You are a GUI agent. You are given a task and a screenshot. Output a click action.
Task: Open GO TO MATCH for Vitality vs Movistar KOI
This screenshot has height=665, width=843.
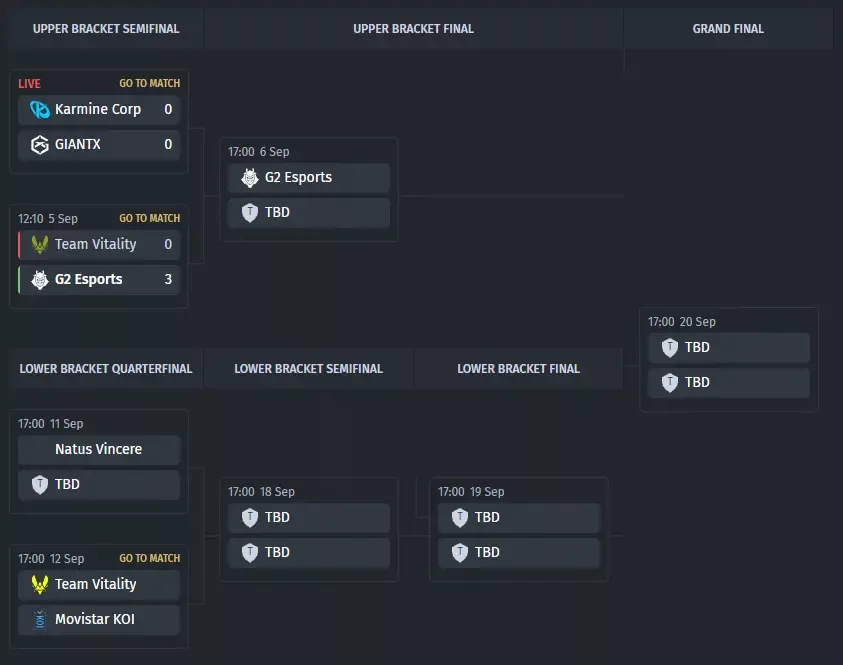click(149, 559)
